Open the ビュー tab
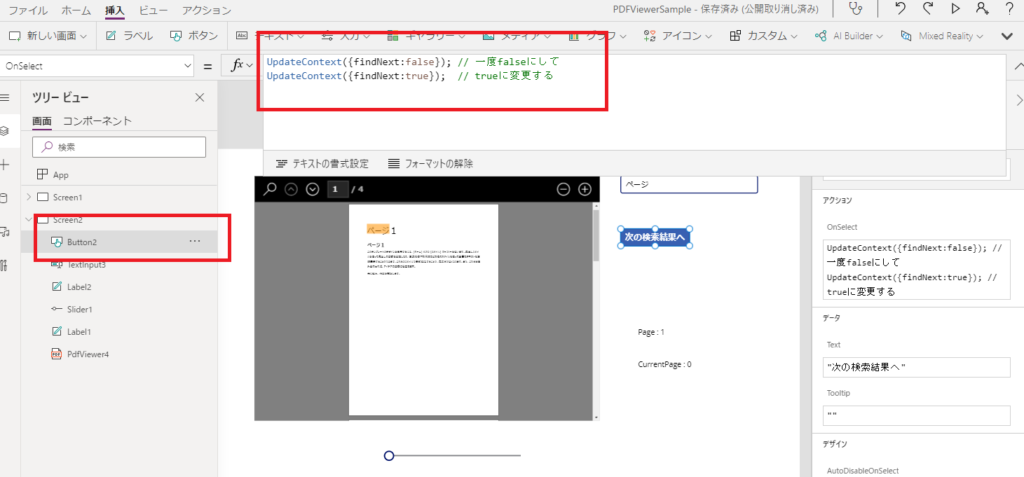 tap(153, 10)
